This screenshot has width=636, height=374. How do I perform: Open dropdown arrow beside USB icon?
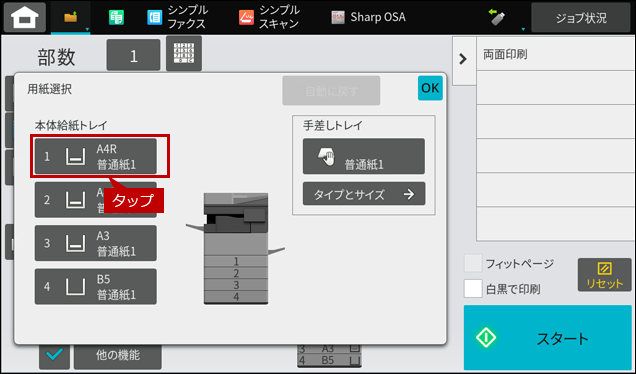tap(523, 29)
